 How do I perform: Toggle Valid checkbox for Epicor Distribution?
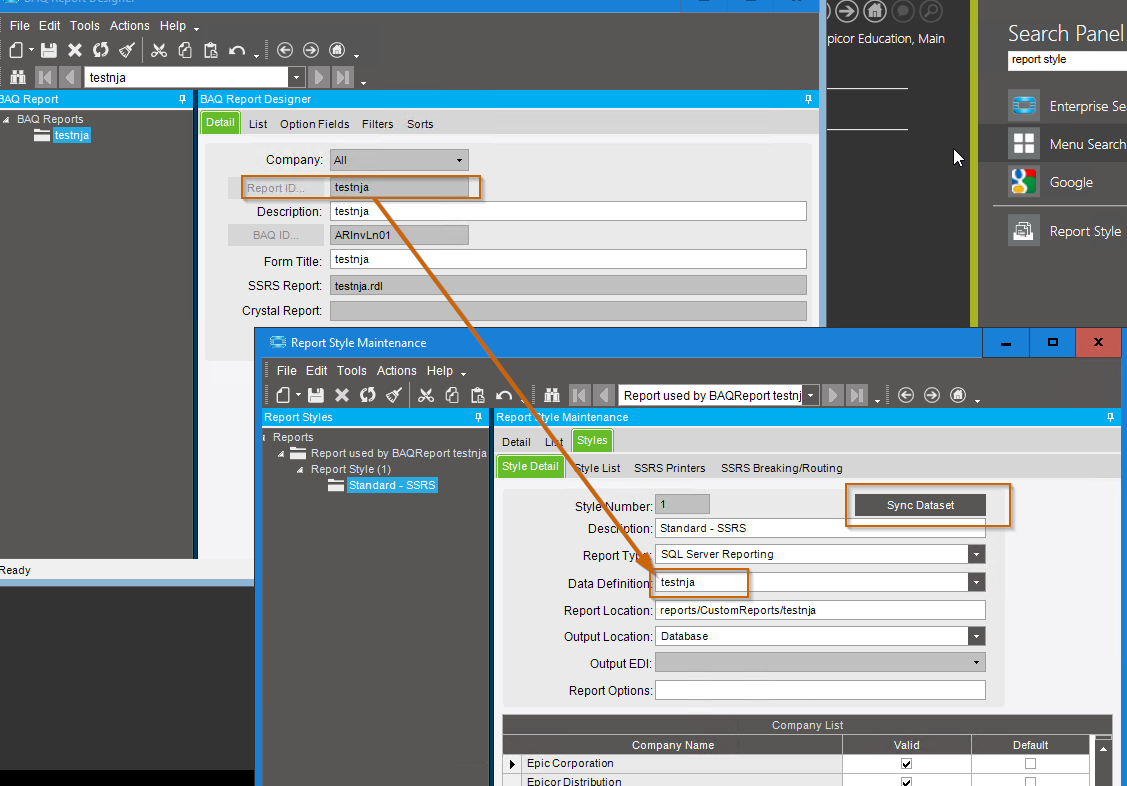(x=906, y=781)
